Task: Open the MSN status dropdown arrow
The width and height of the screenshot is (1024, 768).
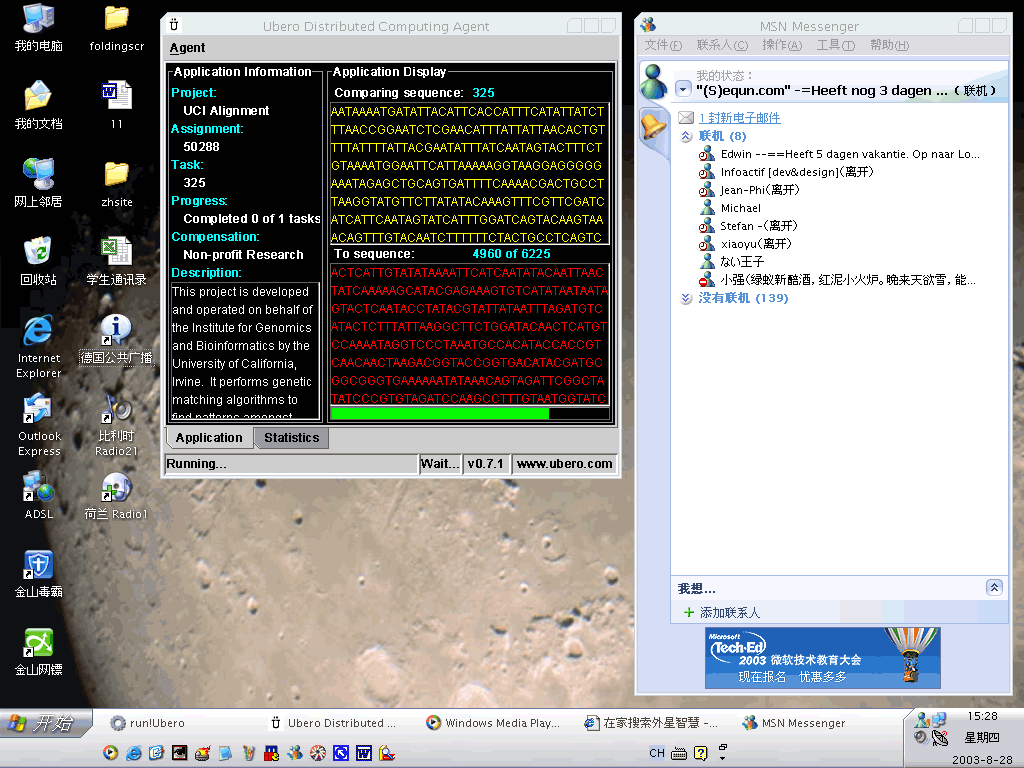Action: (683, 89)
